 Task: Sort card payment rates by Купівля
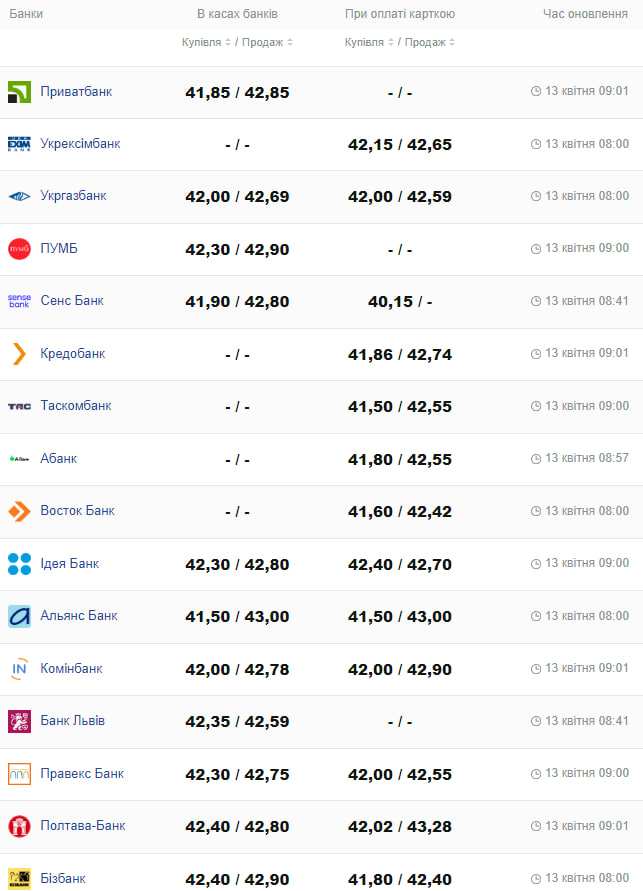[369, 43]
